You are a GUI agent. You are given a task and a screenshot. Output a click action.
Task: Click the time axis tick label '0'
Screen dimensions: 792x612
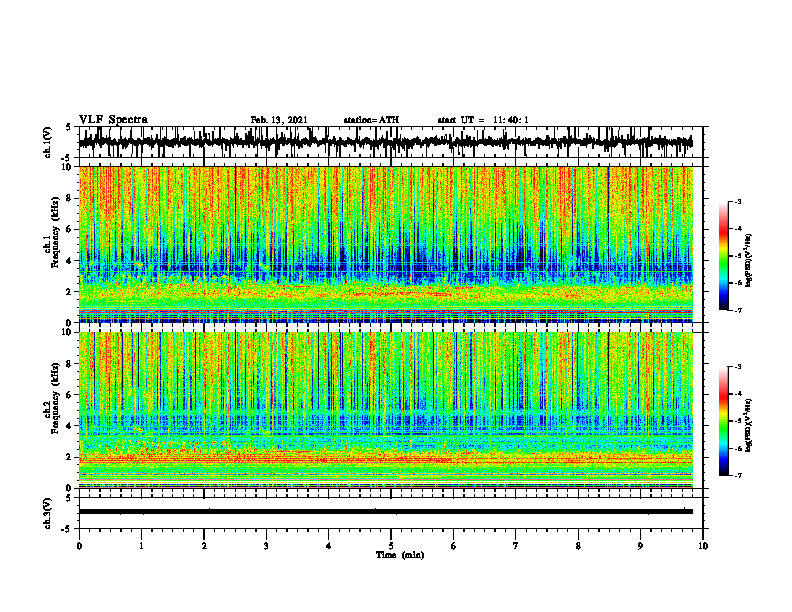tap(79, 546)
